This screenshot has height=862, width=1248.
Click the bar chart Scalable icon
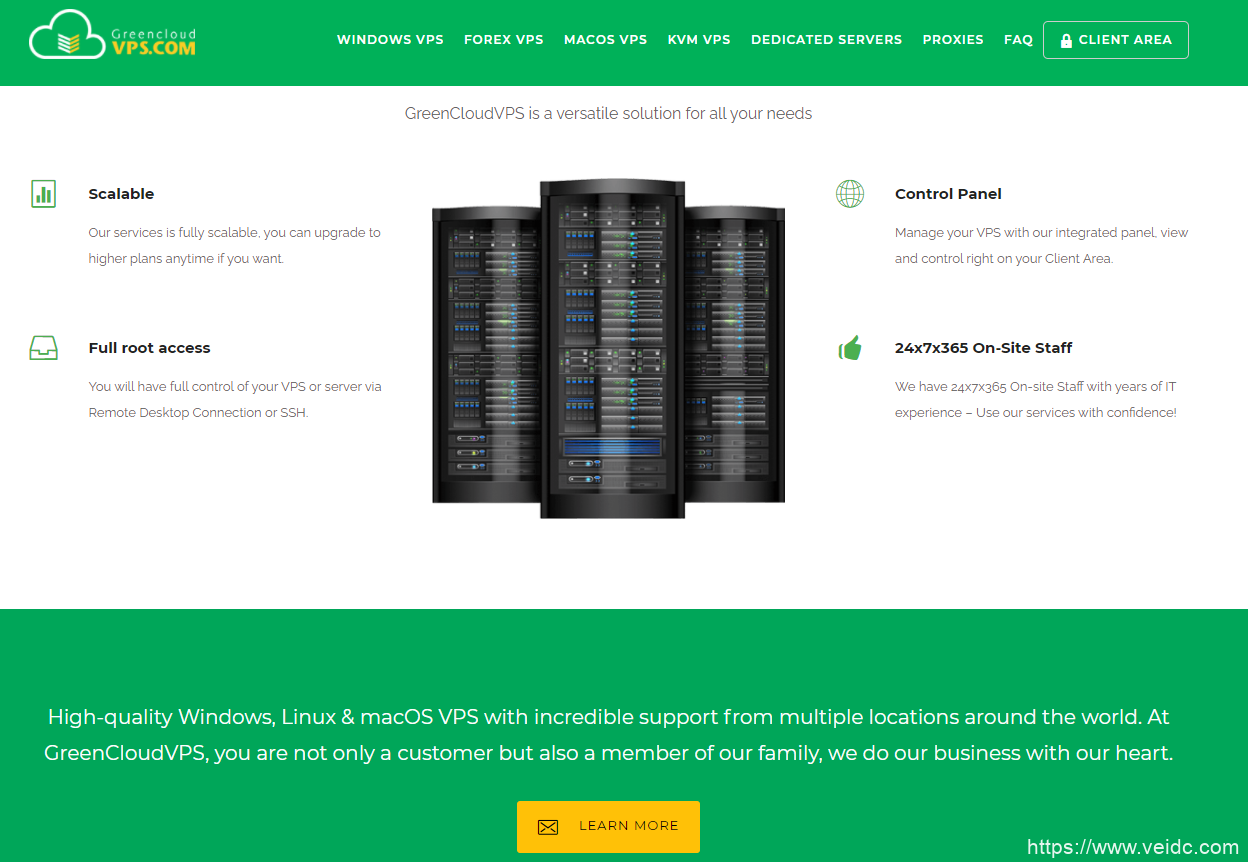pos(43,194)
